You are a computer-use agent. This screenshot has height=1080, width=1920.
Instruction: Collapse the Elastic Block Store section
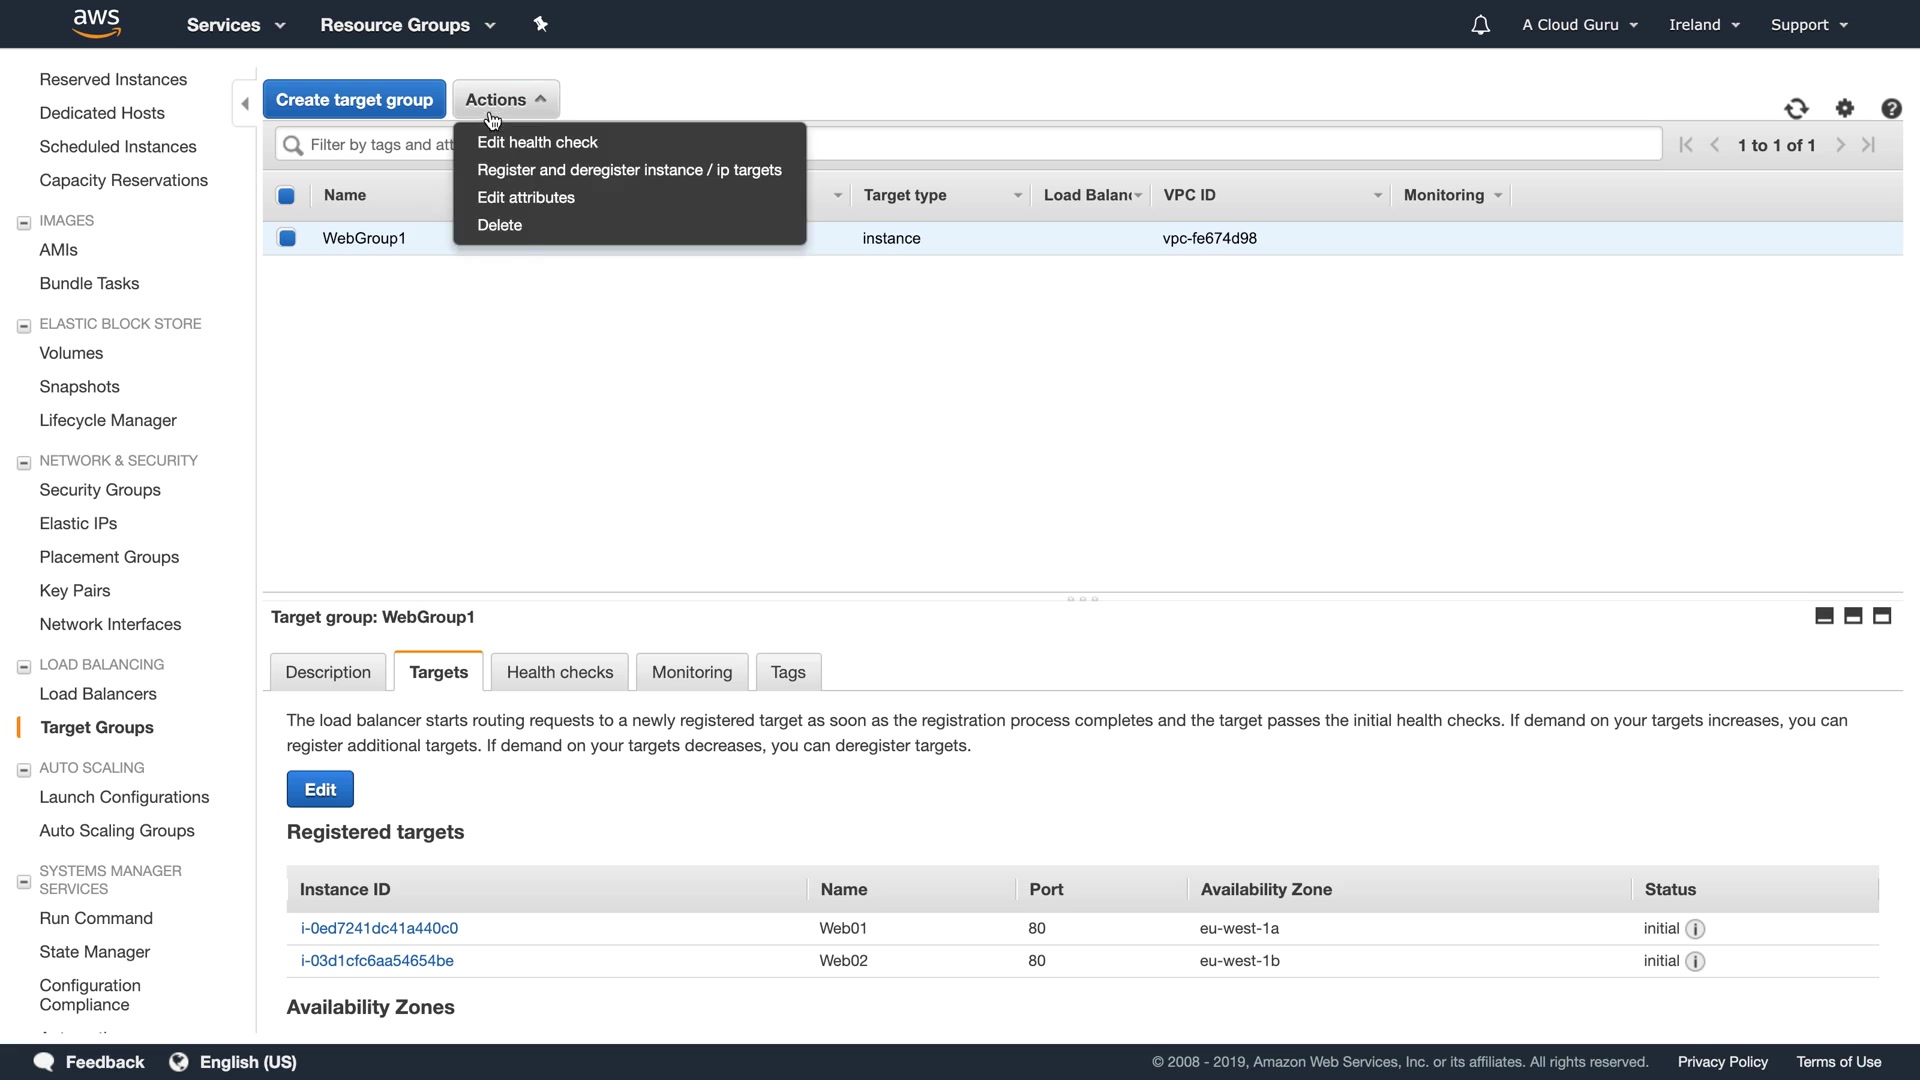[24, 325]
